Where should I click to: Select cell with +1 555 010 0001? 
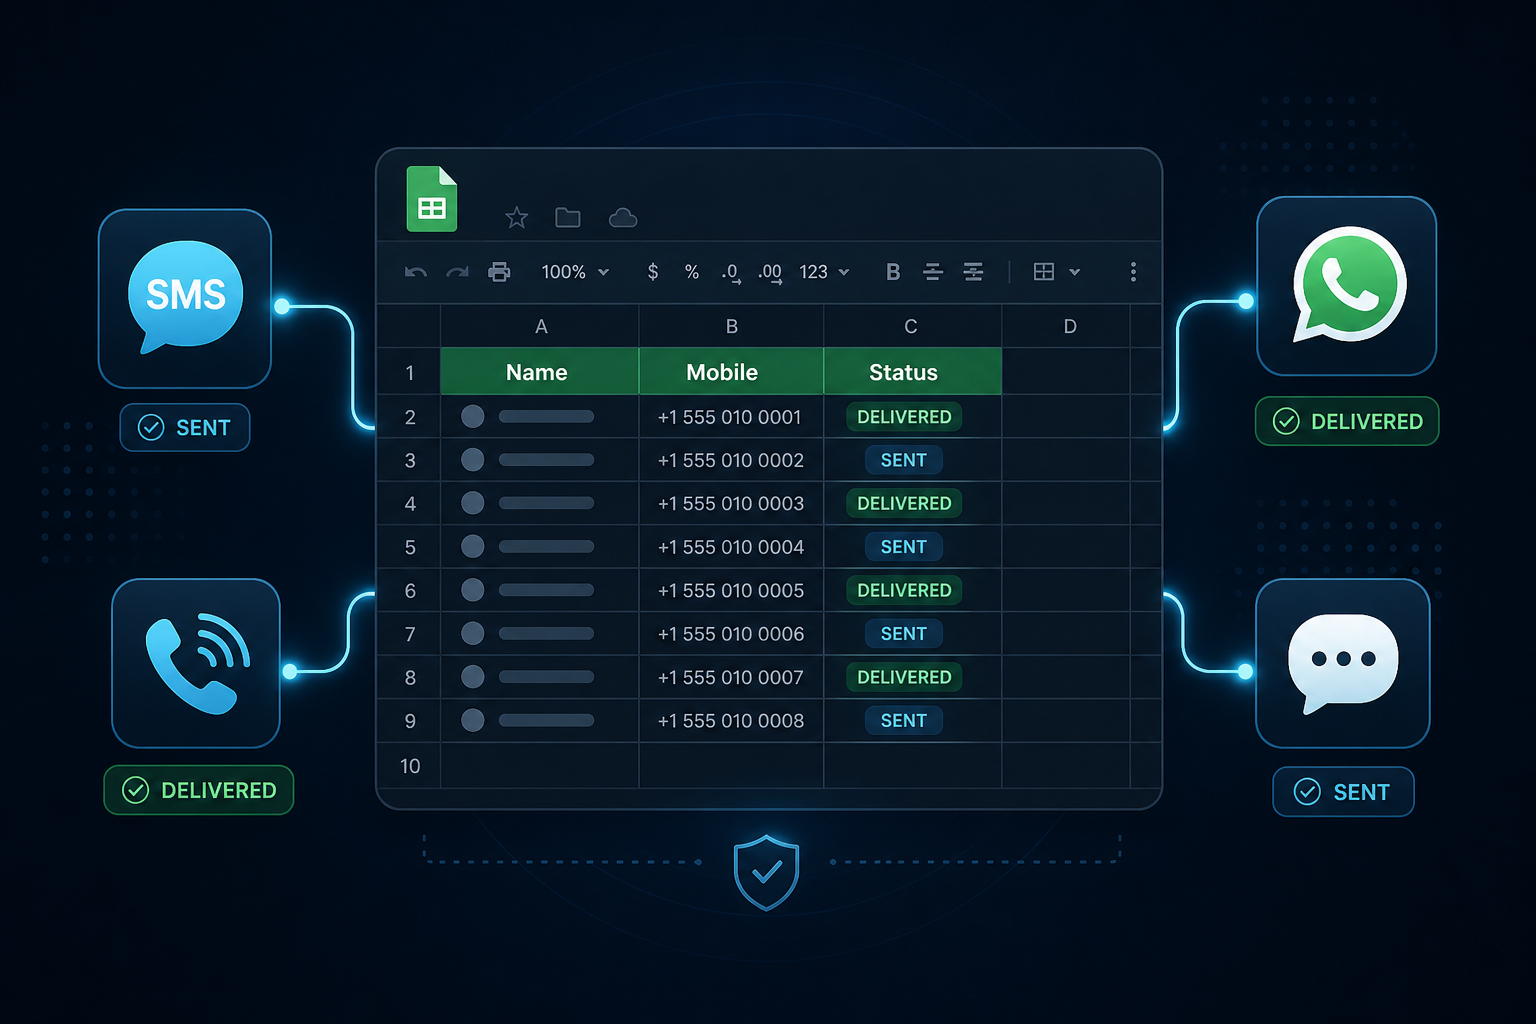[731, 417]
